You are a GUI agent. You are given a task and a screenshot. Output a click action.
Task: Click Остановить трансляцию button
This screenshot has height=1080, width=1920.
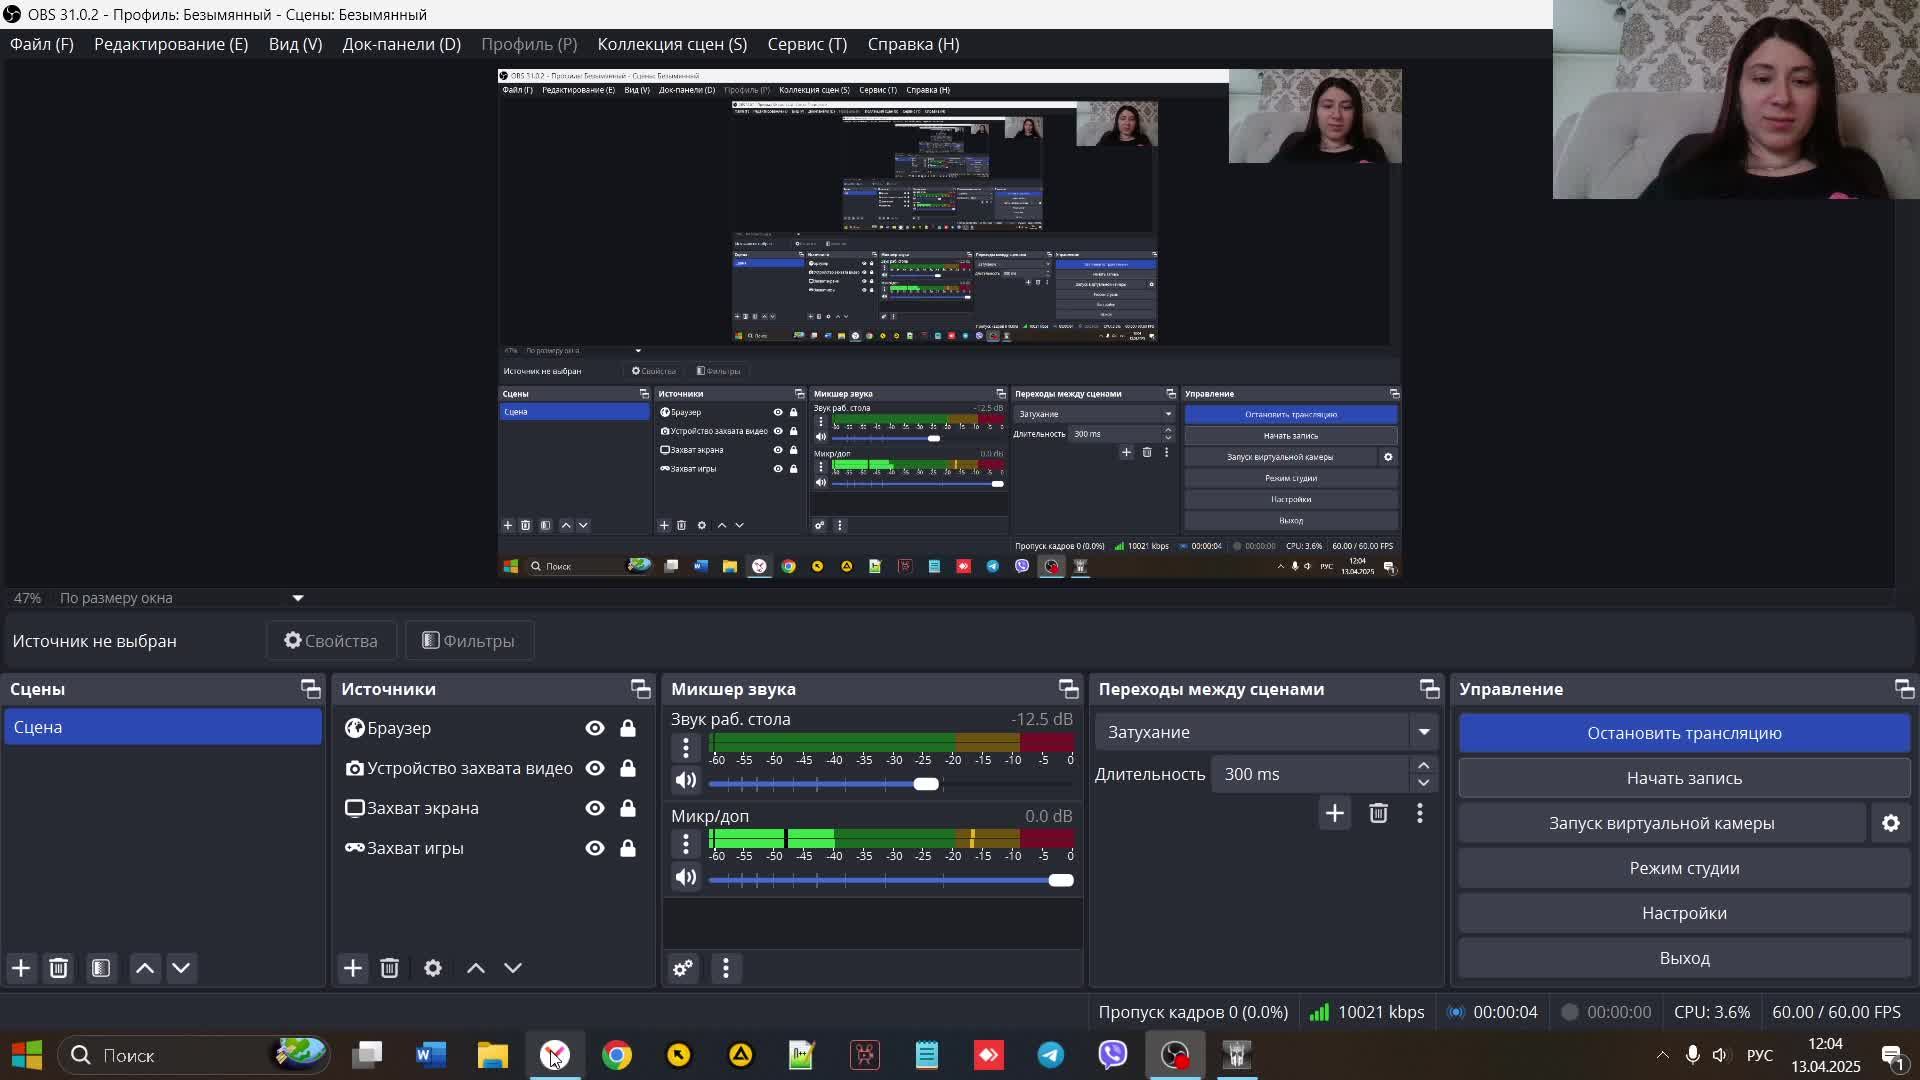tap(1684, 733)
